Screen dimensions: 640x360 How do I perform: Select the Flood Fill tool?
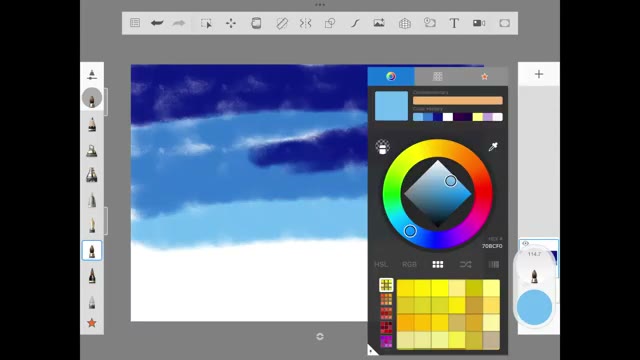tap(256, 23)
